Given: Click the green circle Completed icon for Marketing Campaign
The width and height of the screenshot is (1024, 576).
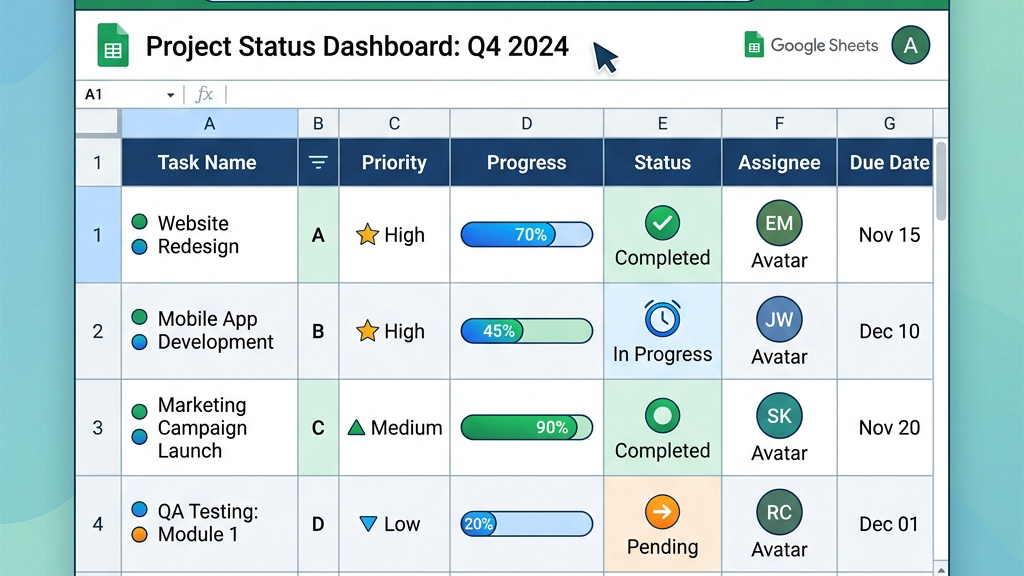Looking at the screenshot, I should (x=662, y=415).
